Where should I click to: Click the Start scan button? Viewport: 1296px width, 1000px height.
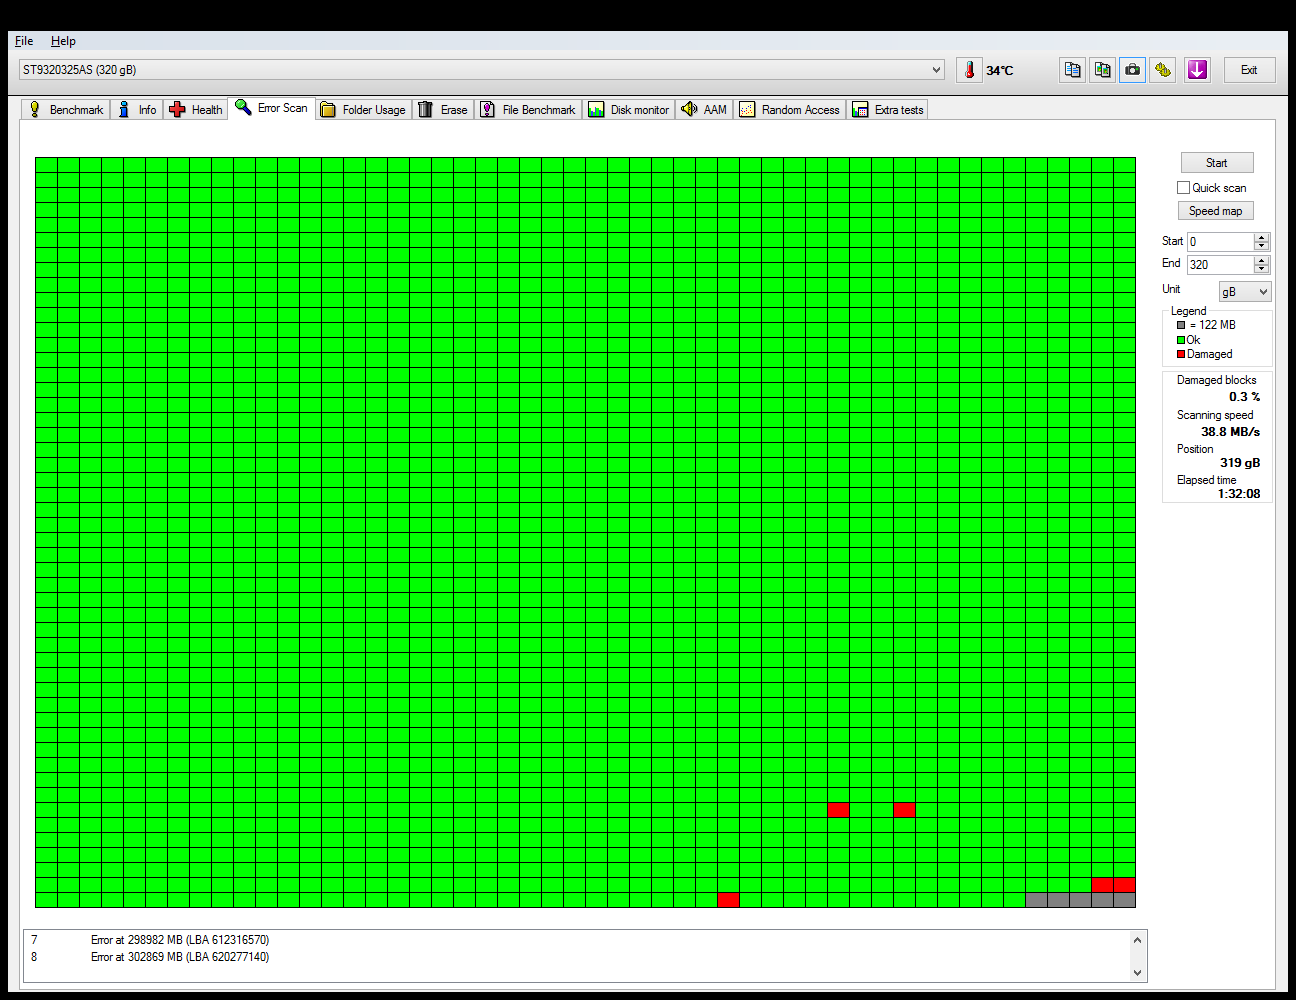click(x=1217, y=163)
